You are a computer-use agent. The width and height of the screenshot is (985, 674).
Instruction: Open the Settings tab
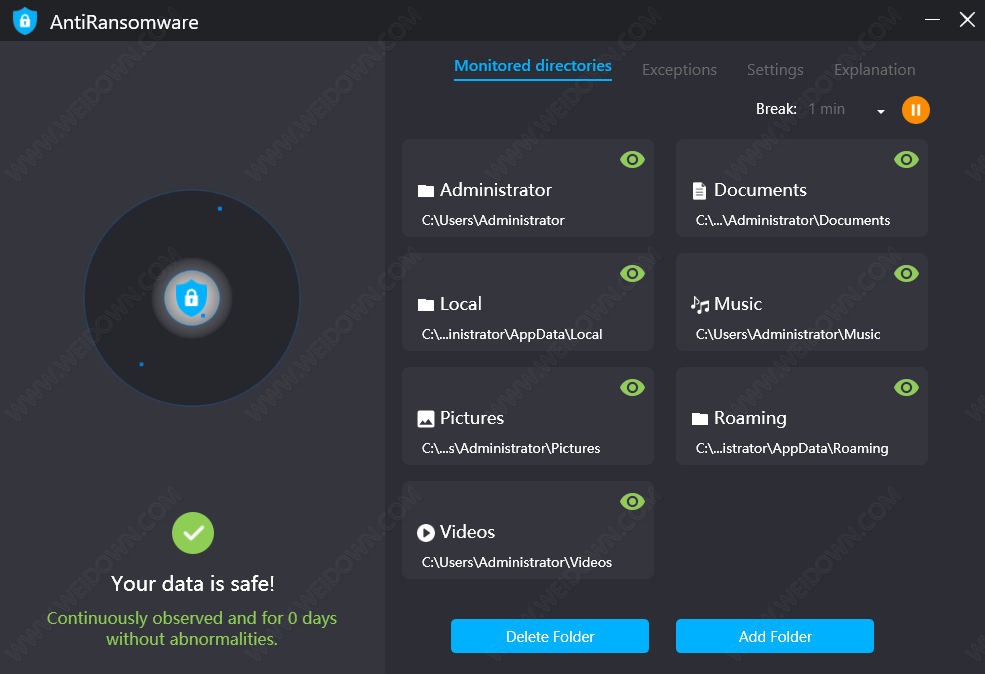tap(775, 70)
